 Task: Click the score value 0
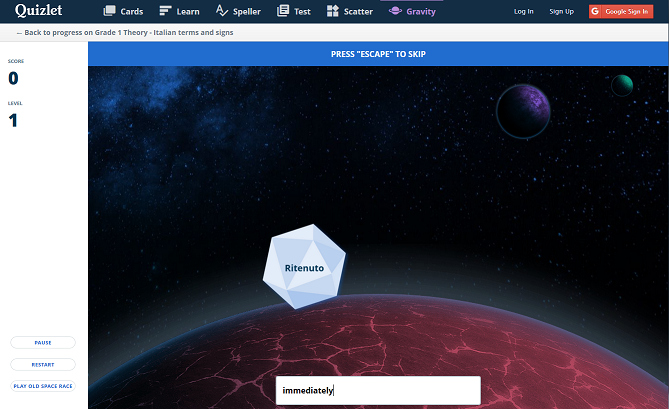coord(13,78)
